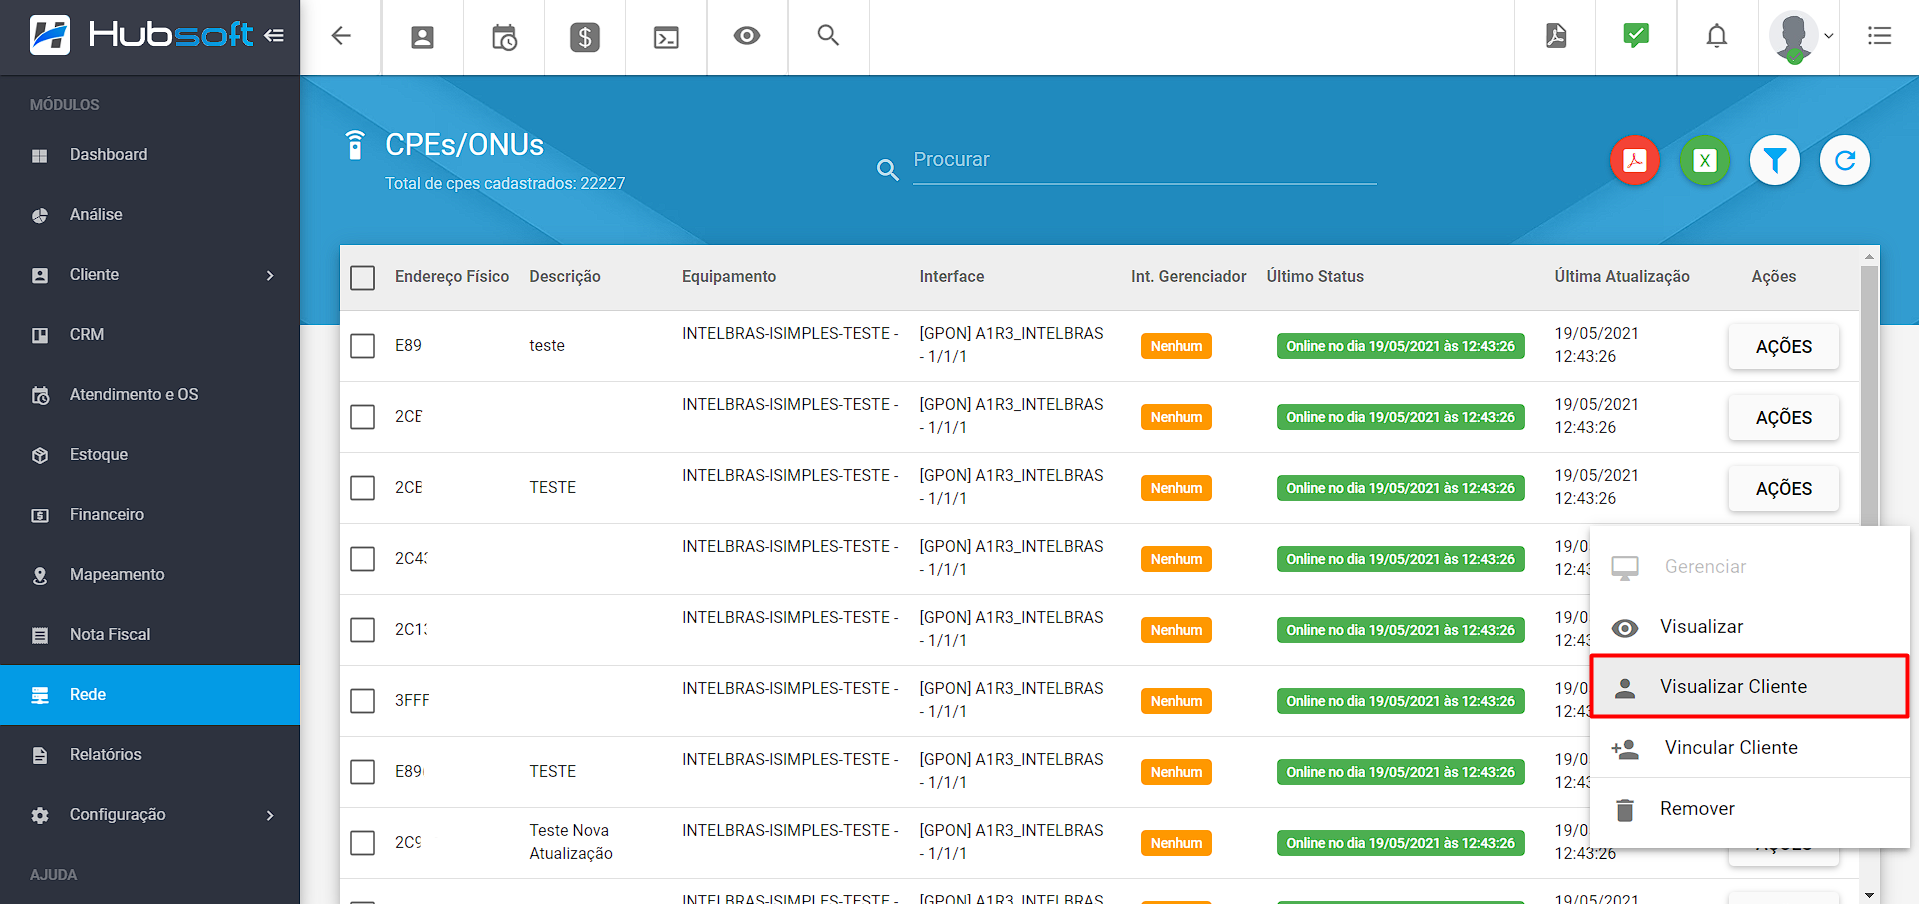The image size is (1919, 904).
Task: Open Atendimento e OS module
Action: click(150, 395)
